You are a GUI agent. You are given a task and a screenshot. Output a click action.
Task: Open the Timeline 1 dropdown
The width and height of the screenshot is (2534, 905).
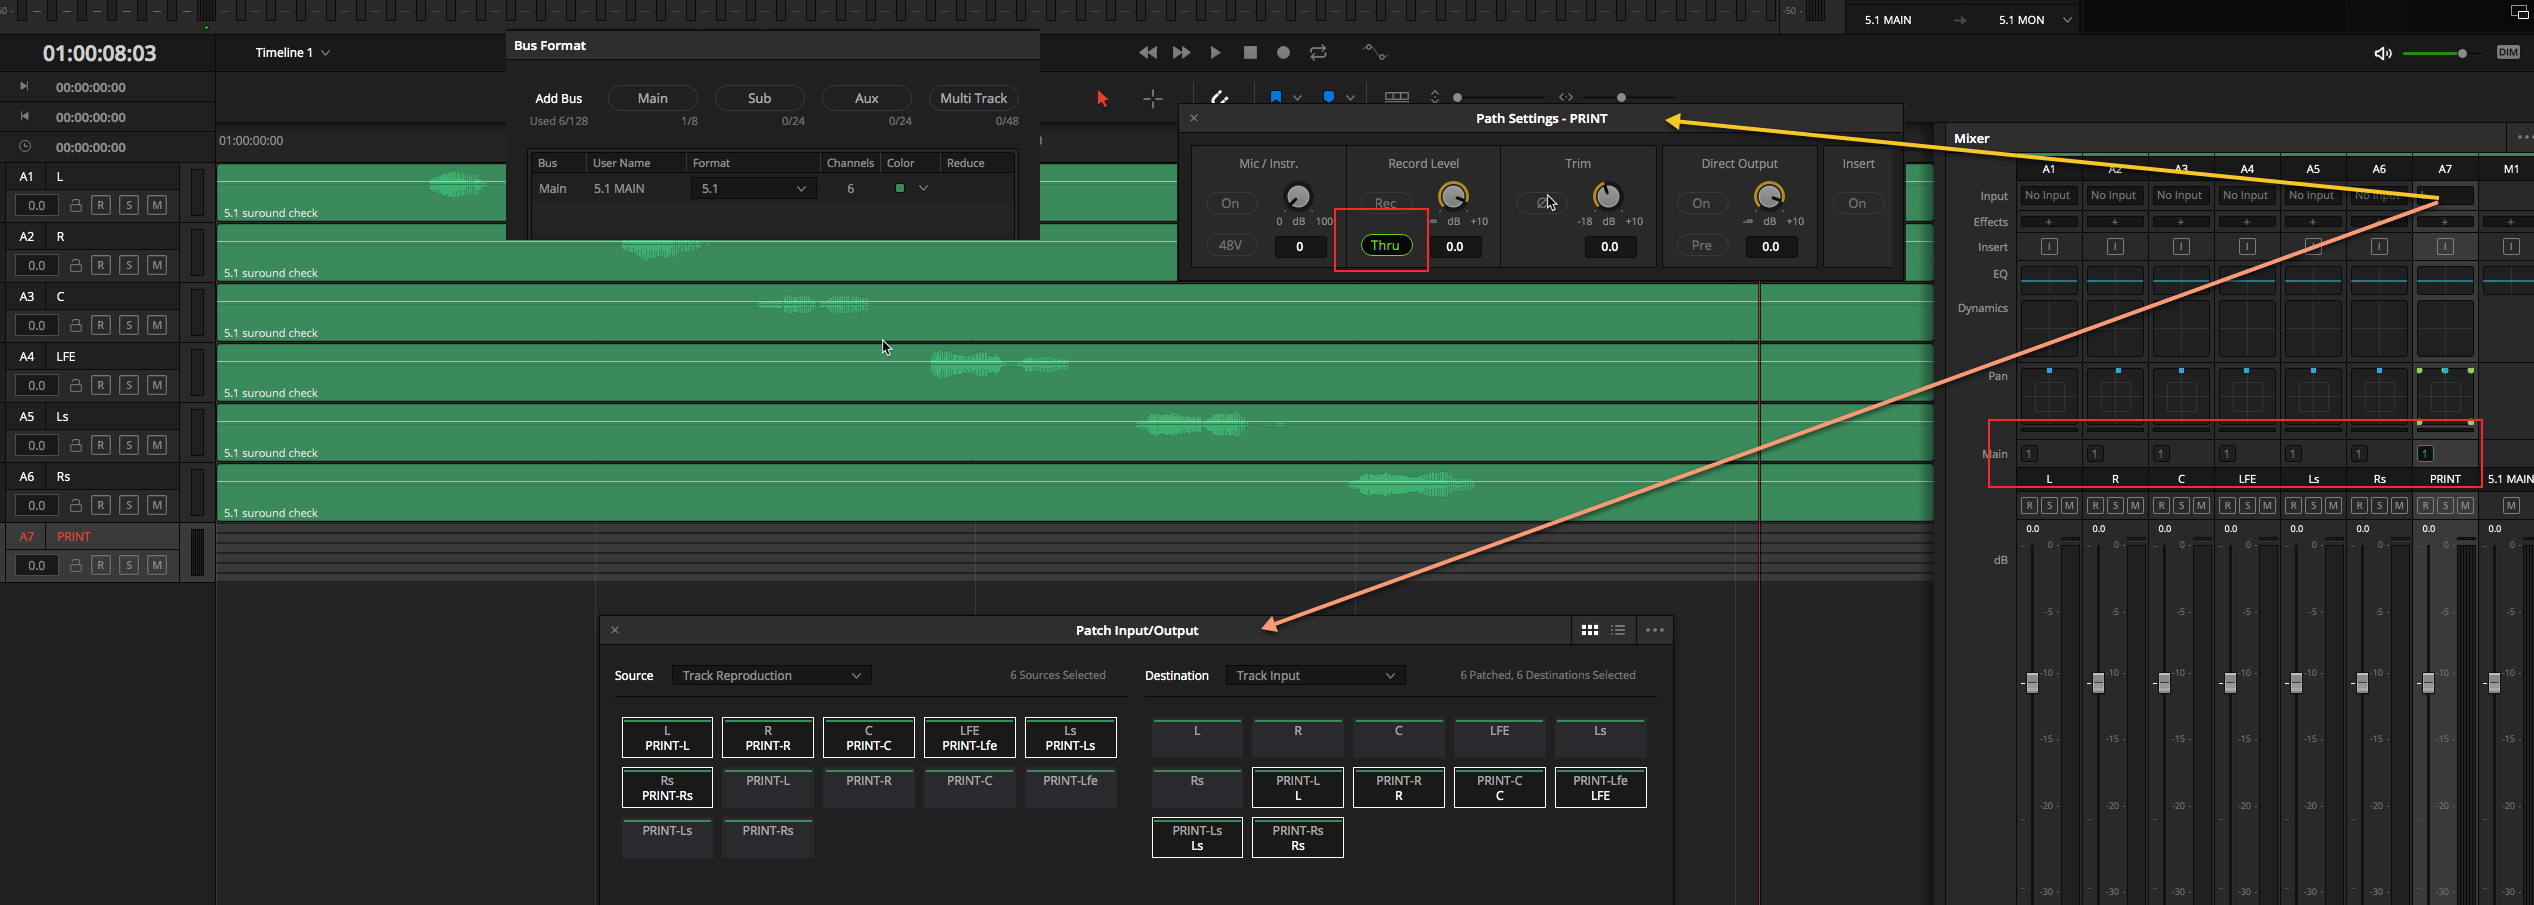[x=292, y=52]
